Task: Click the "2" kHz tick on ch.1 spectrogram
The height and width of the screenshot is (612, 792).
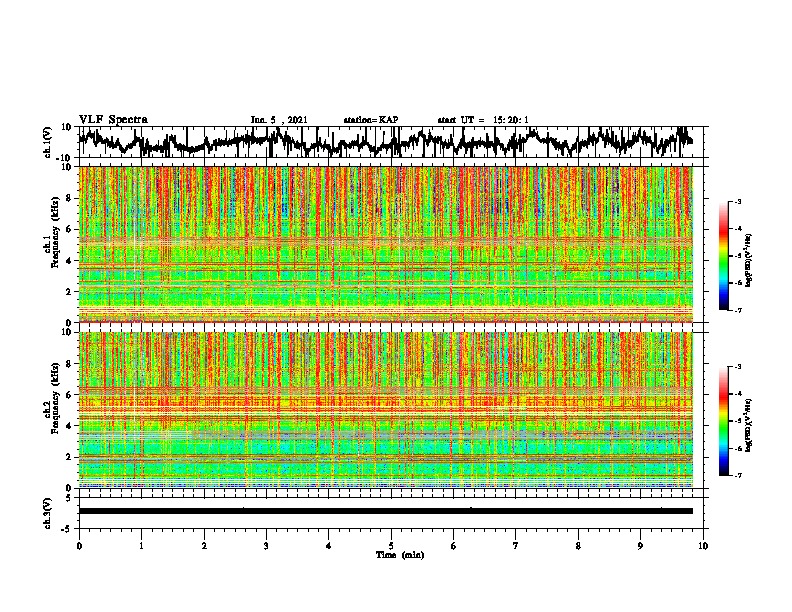Action: tap(69, 292)
